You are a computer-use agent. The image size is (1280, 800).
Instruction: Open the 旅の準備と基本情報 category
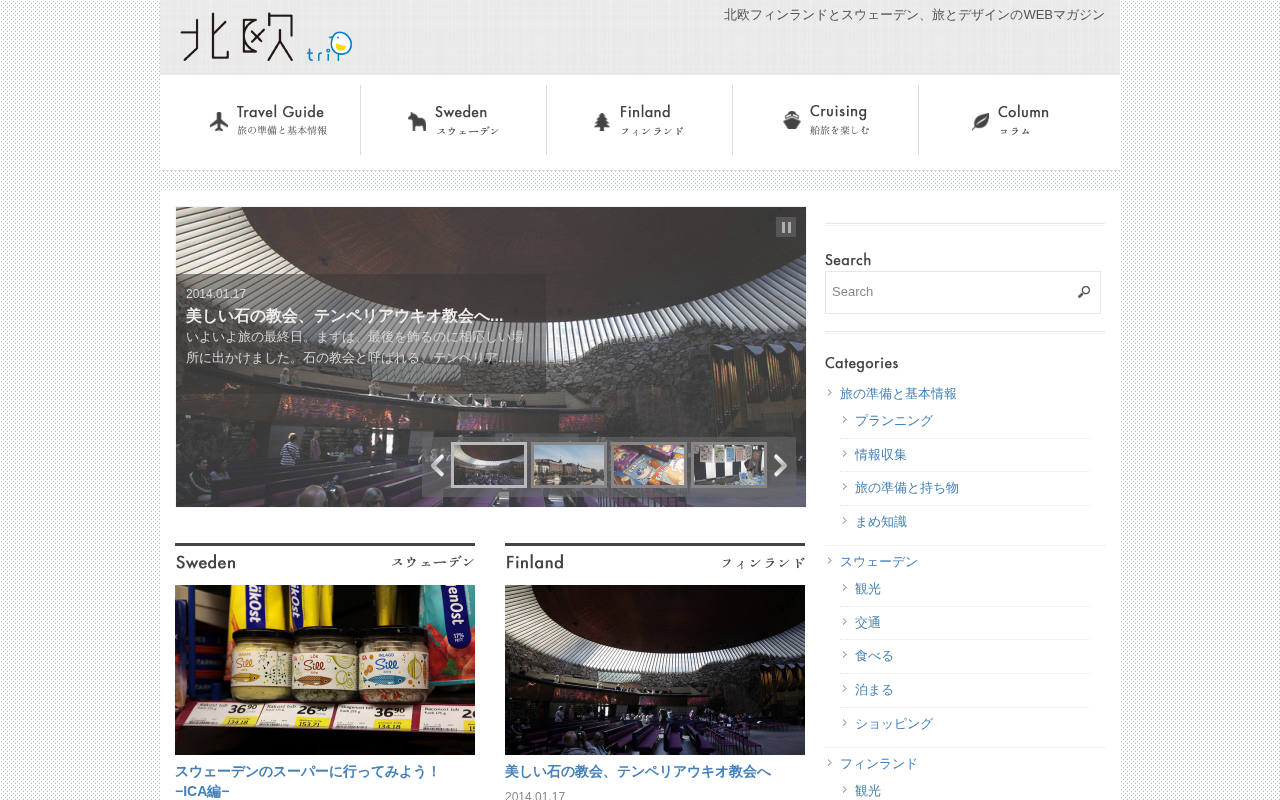pyautogui.click(x=898, y=394)
